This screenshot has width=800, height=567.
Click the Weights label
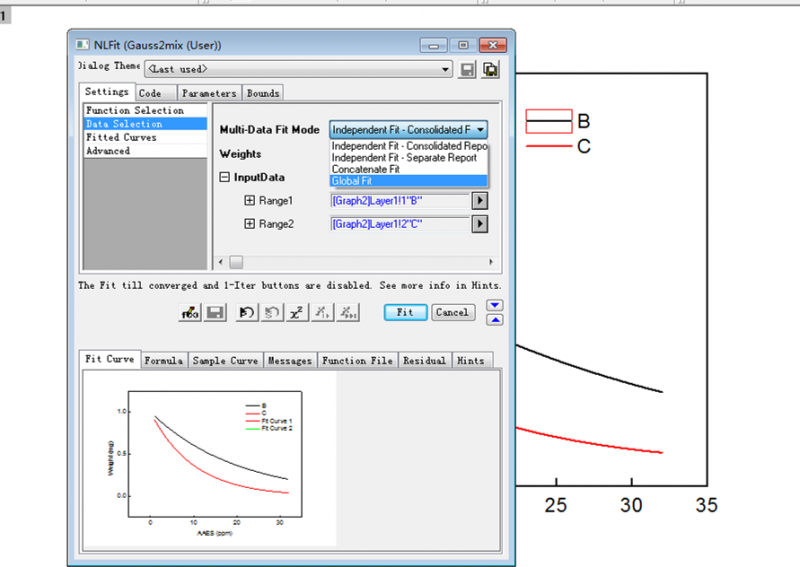pyautogui.click(x=240, y=154)
